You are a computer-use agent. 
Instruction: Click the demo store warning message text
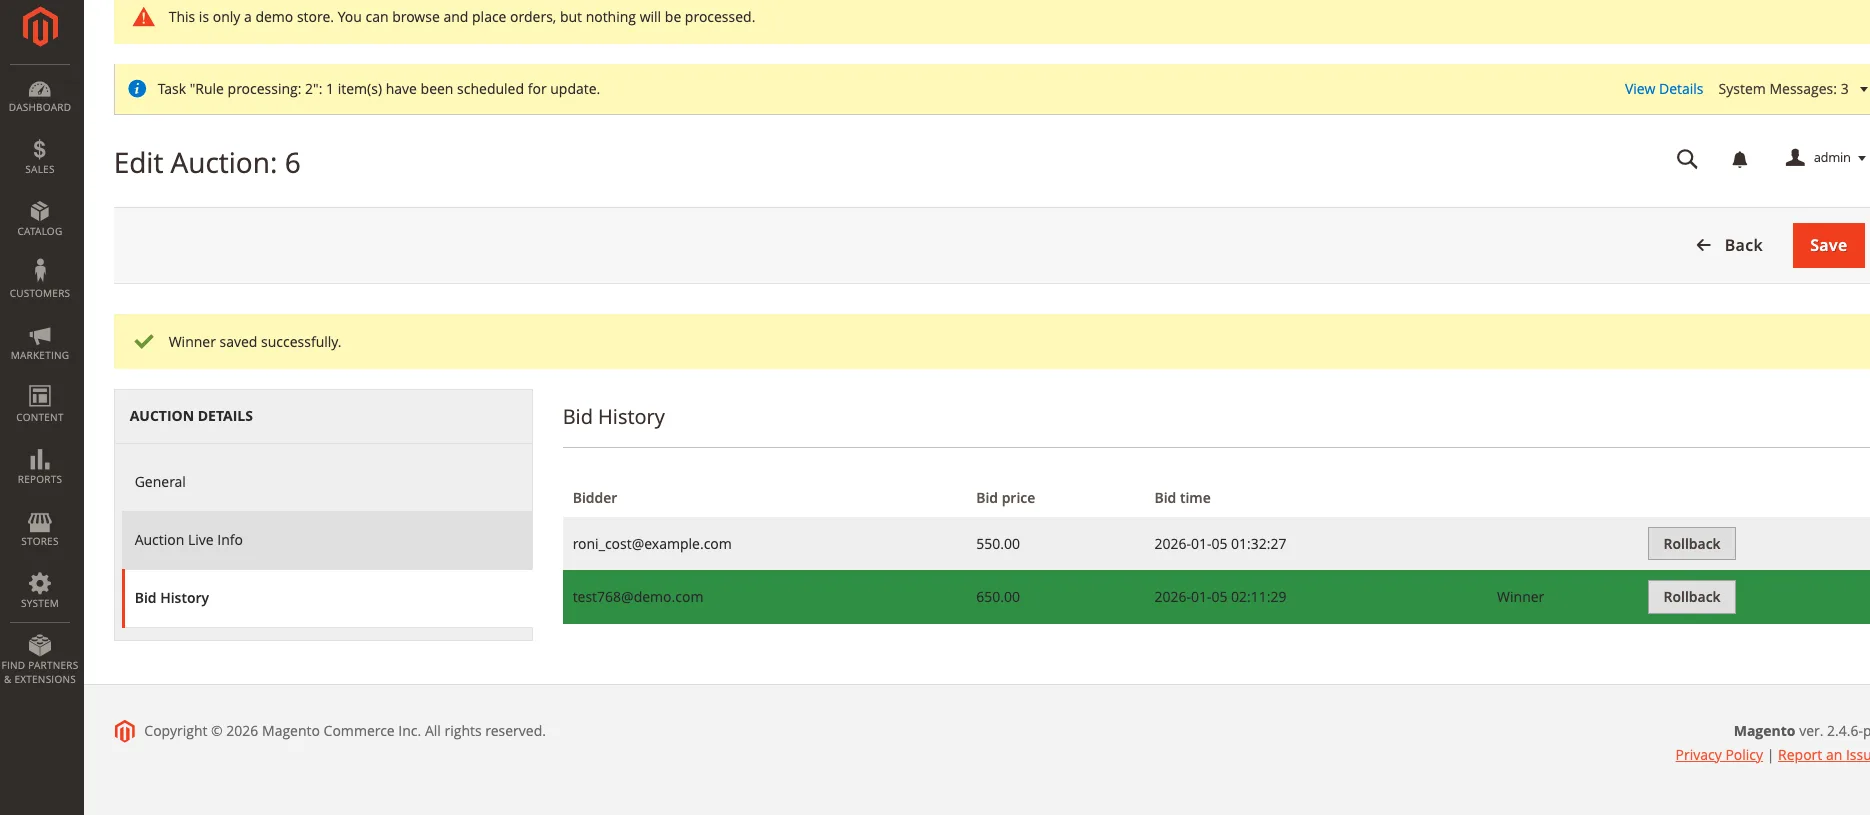pyautogui.click(x=462, y=17)
